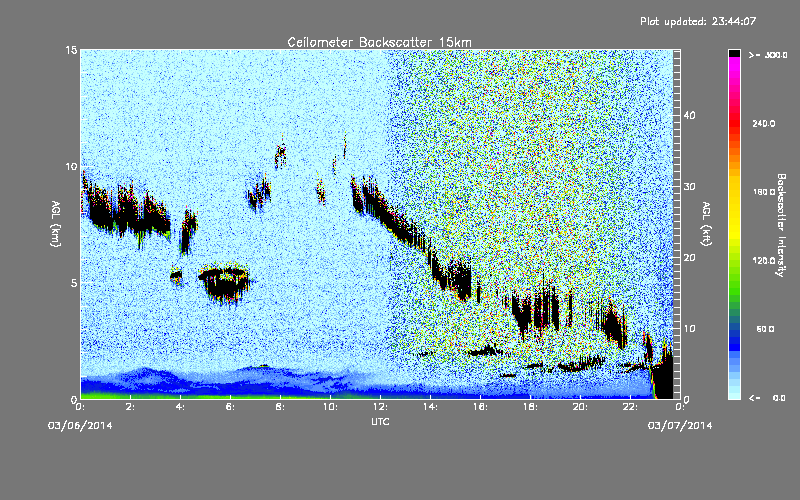Image resolution: width=800 pixels, height=500 pixels.
Task: Select the 'AGL (kft)' right axis label
Action: pos(706,224)
